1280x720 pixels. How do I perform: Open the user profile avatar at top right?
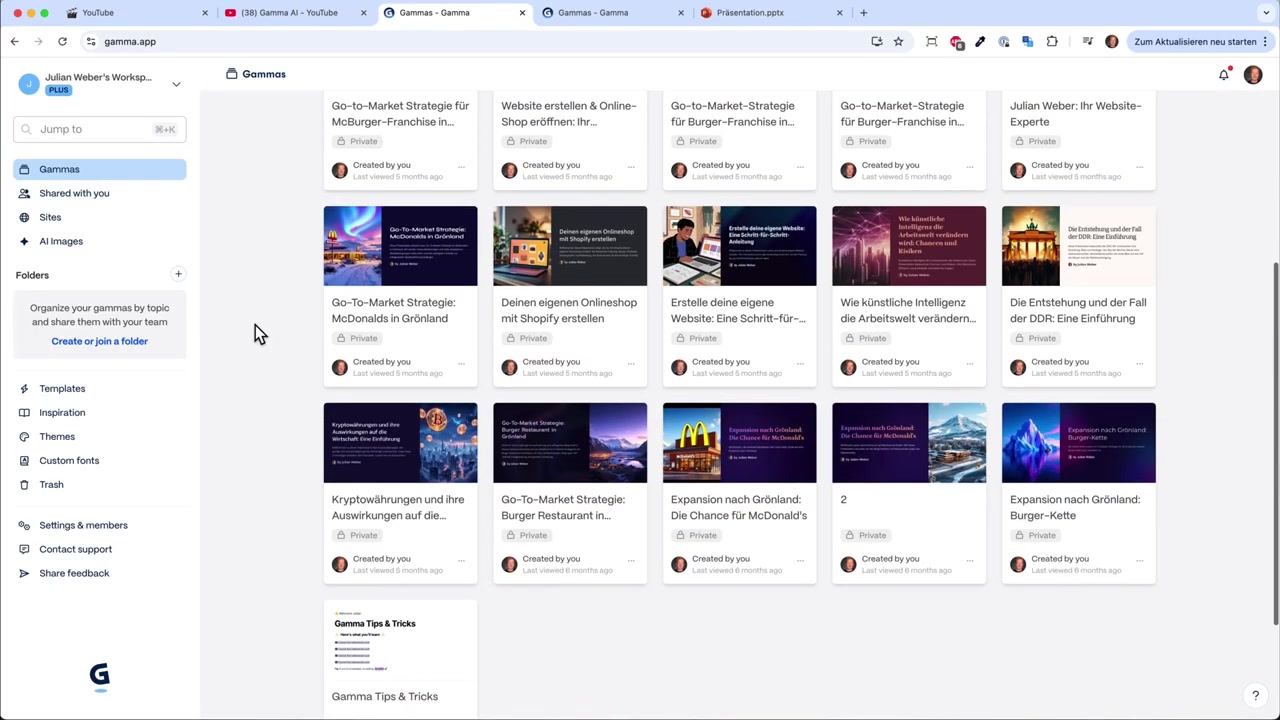[x=1252, y=74]
